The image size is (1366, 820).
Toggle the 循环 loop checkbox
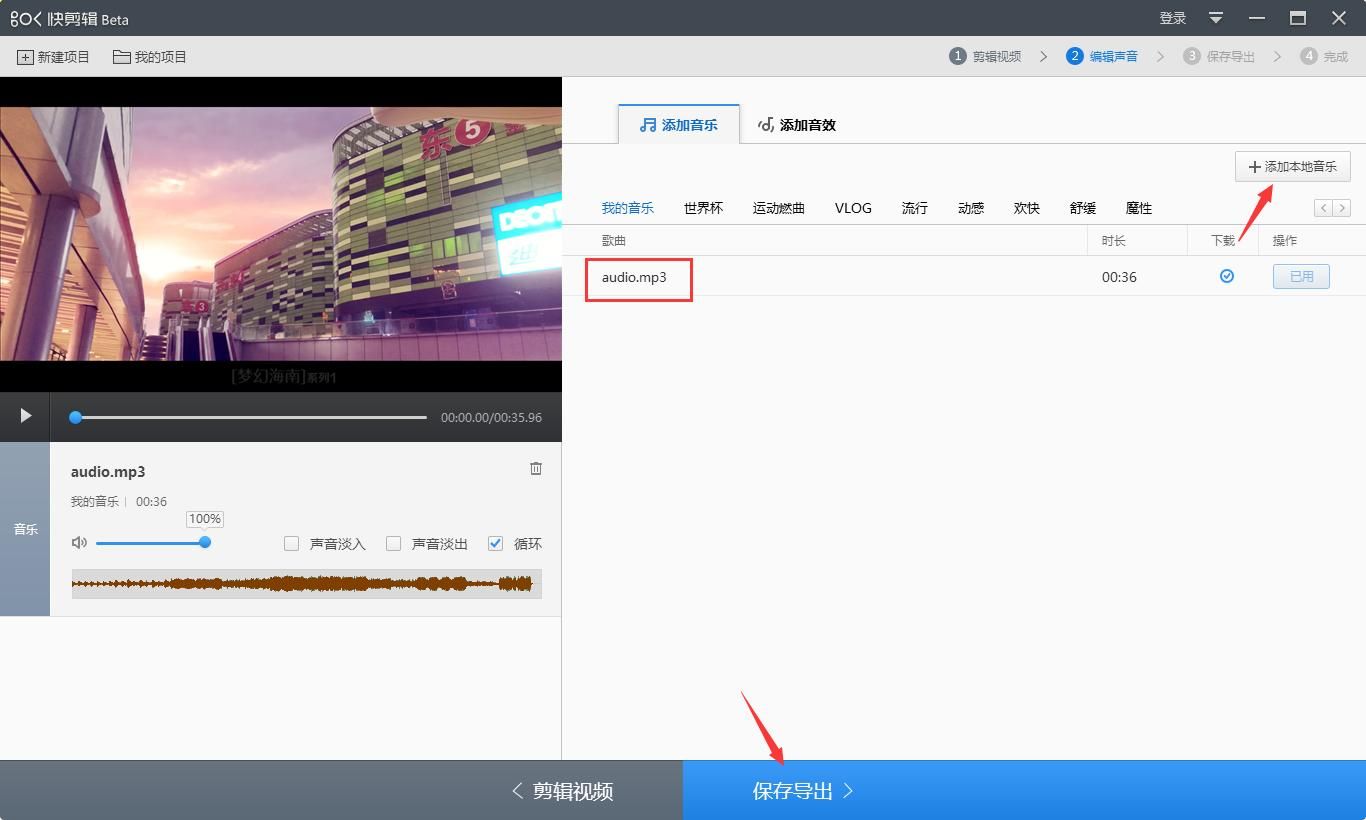(x=495, y=543)
